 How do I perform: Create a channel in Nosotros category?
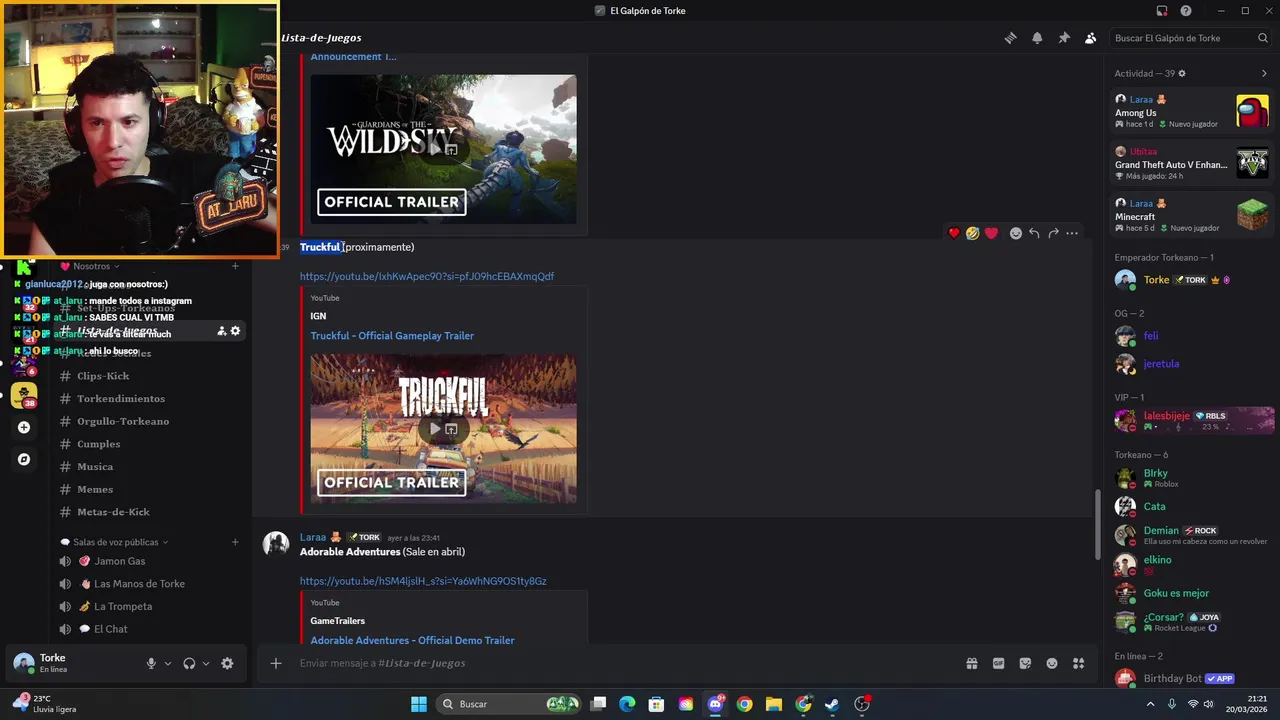[235, 266]
